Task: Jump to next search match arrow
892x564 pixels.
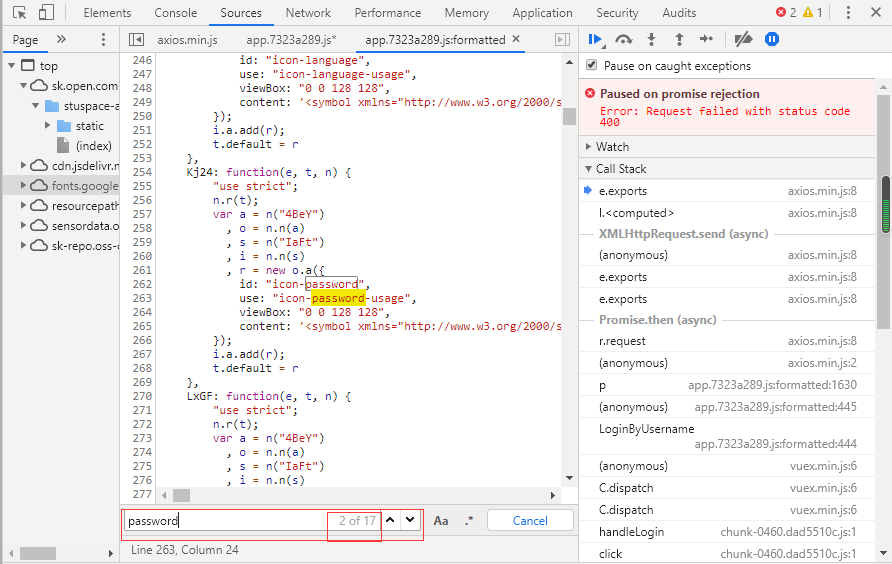Action: click(410, 520)
